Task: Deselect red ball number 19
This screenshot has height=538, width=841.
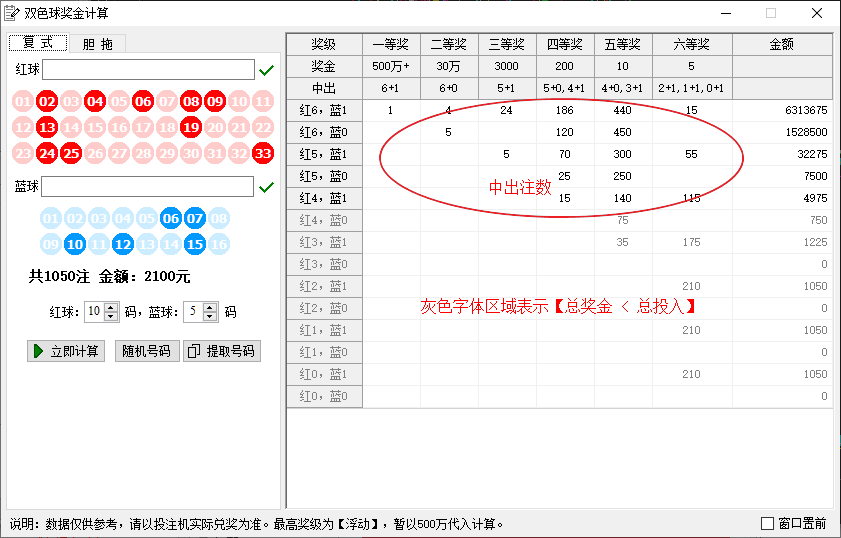Action: [x=191, y=127]
